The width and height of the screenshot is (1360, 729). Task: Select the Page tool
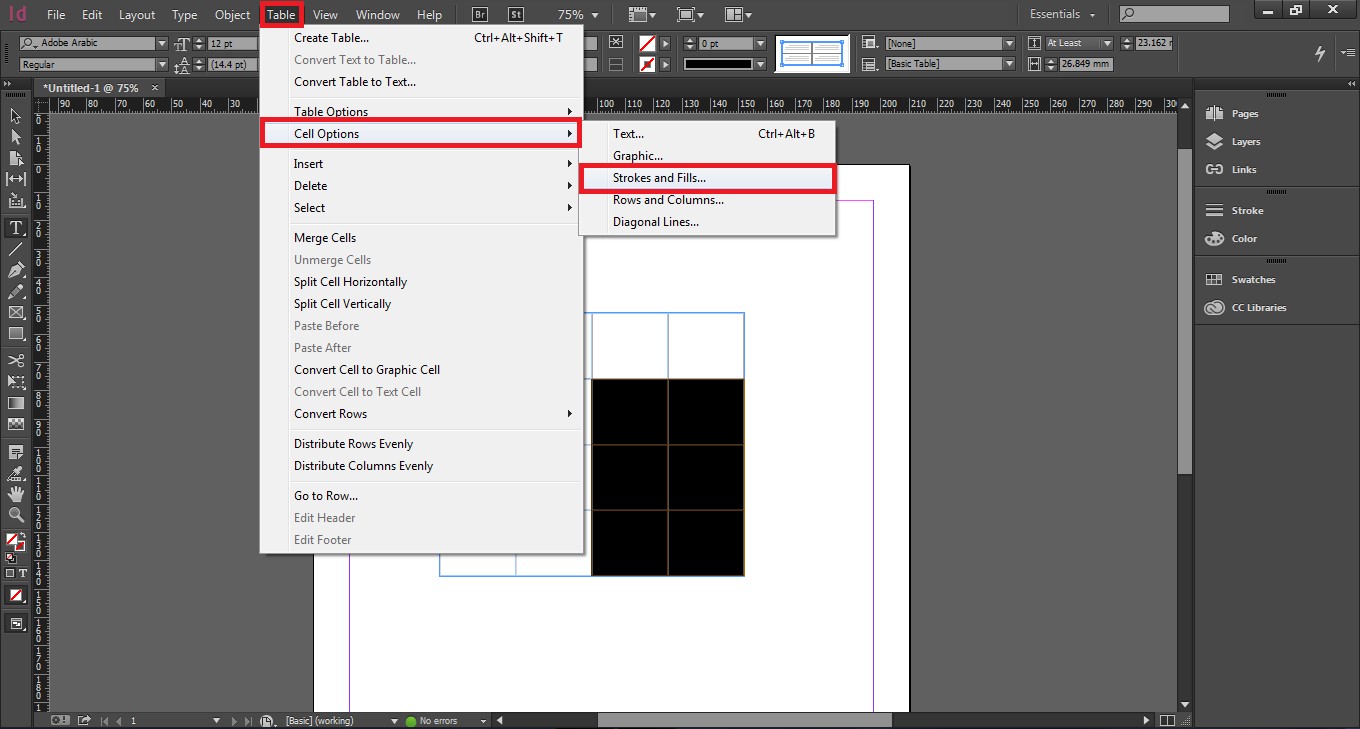(x=16, y=158)
